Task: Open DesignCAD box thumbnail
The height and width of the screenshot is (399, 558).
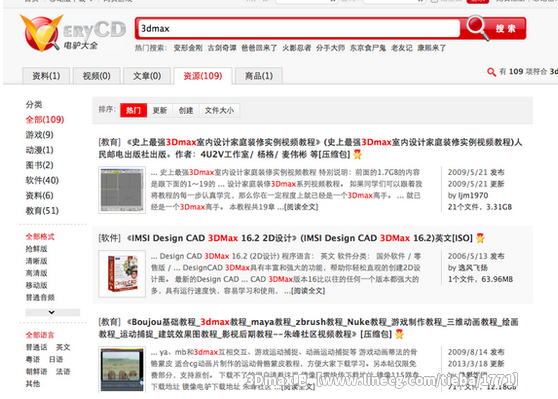Action: tap(122, 274)
